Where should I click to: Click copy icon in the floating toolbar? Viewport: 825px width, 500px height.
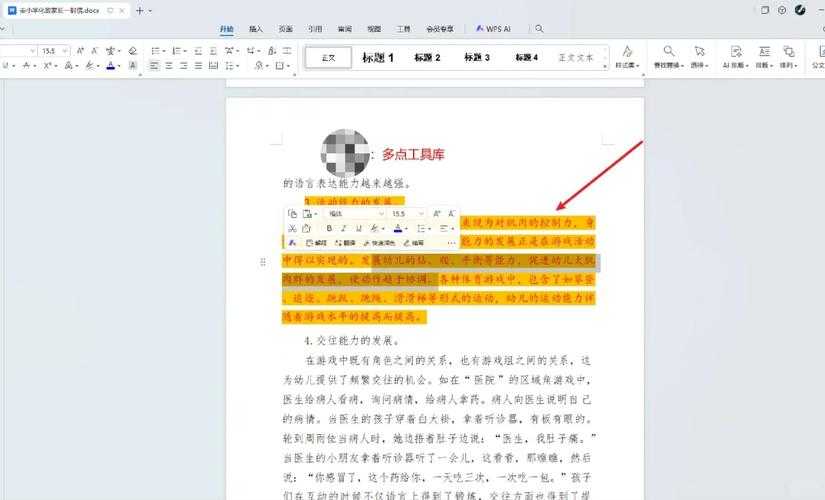(293, 214)
